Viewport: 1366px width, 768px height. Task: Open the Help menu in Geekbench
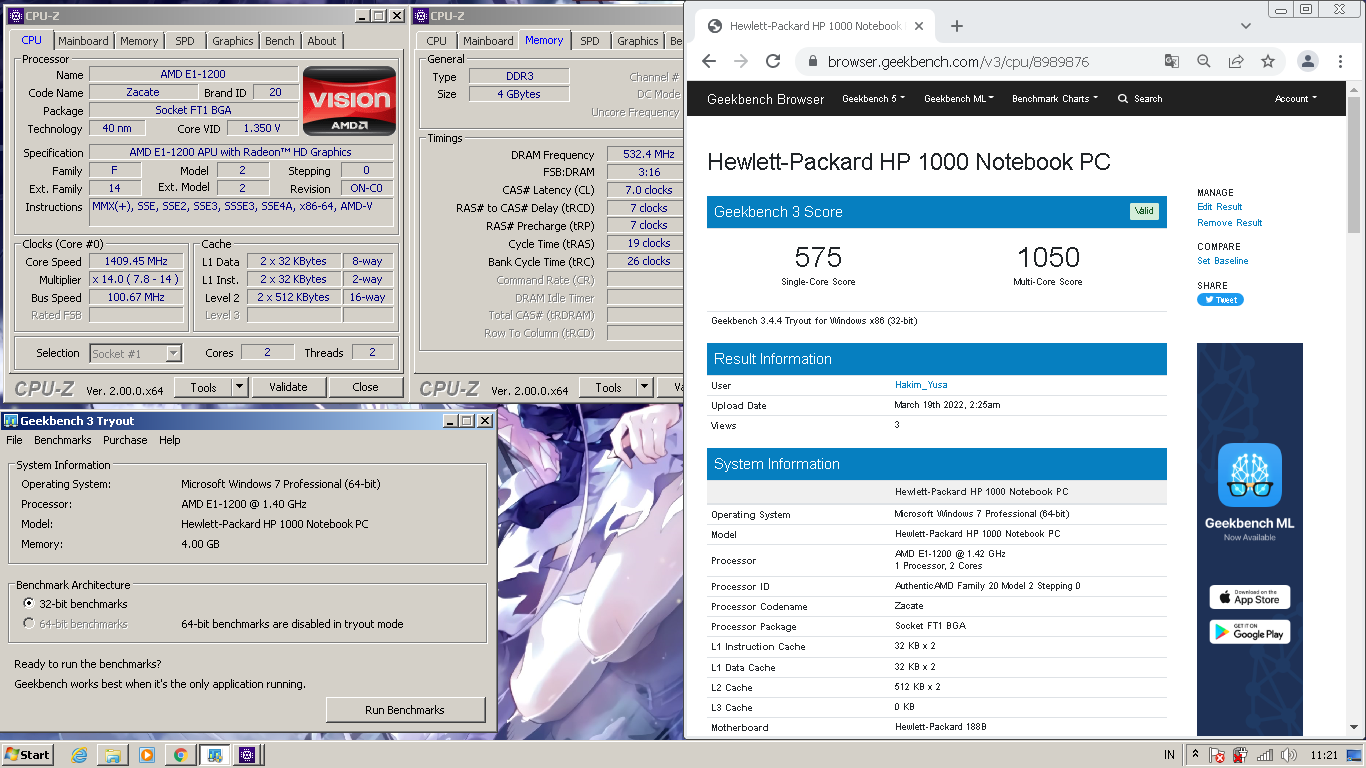pyautogui.click(x=170, y=440)
